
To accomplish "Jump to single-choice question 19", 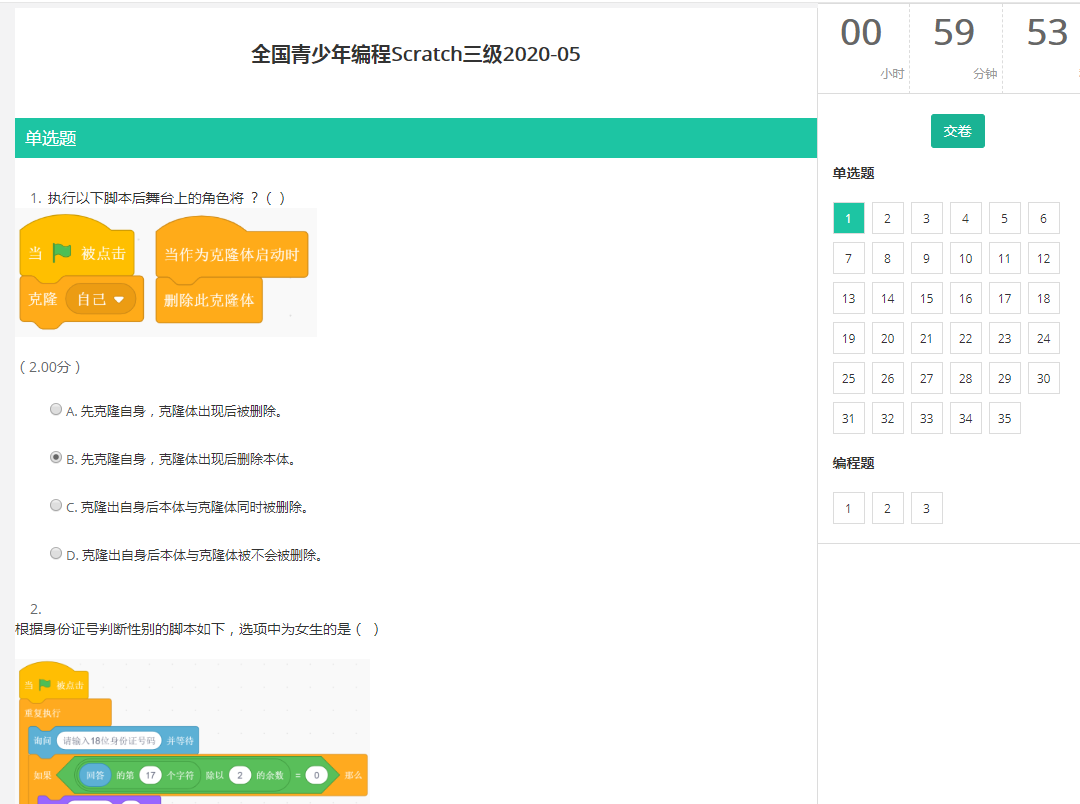I will pos(849,338).
